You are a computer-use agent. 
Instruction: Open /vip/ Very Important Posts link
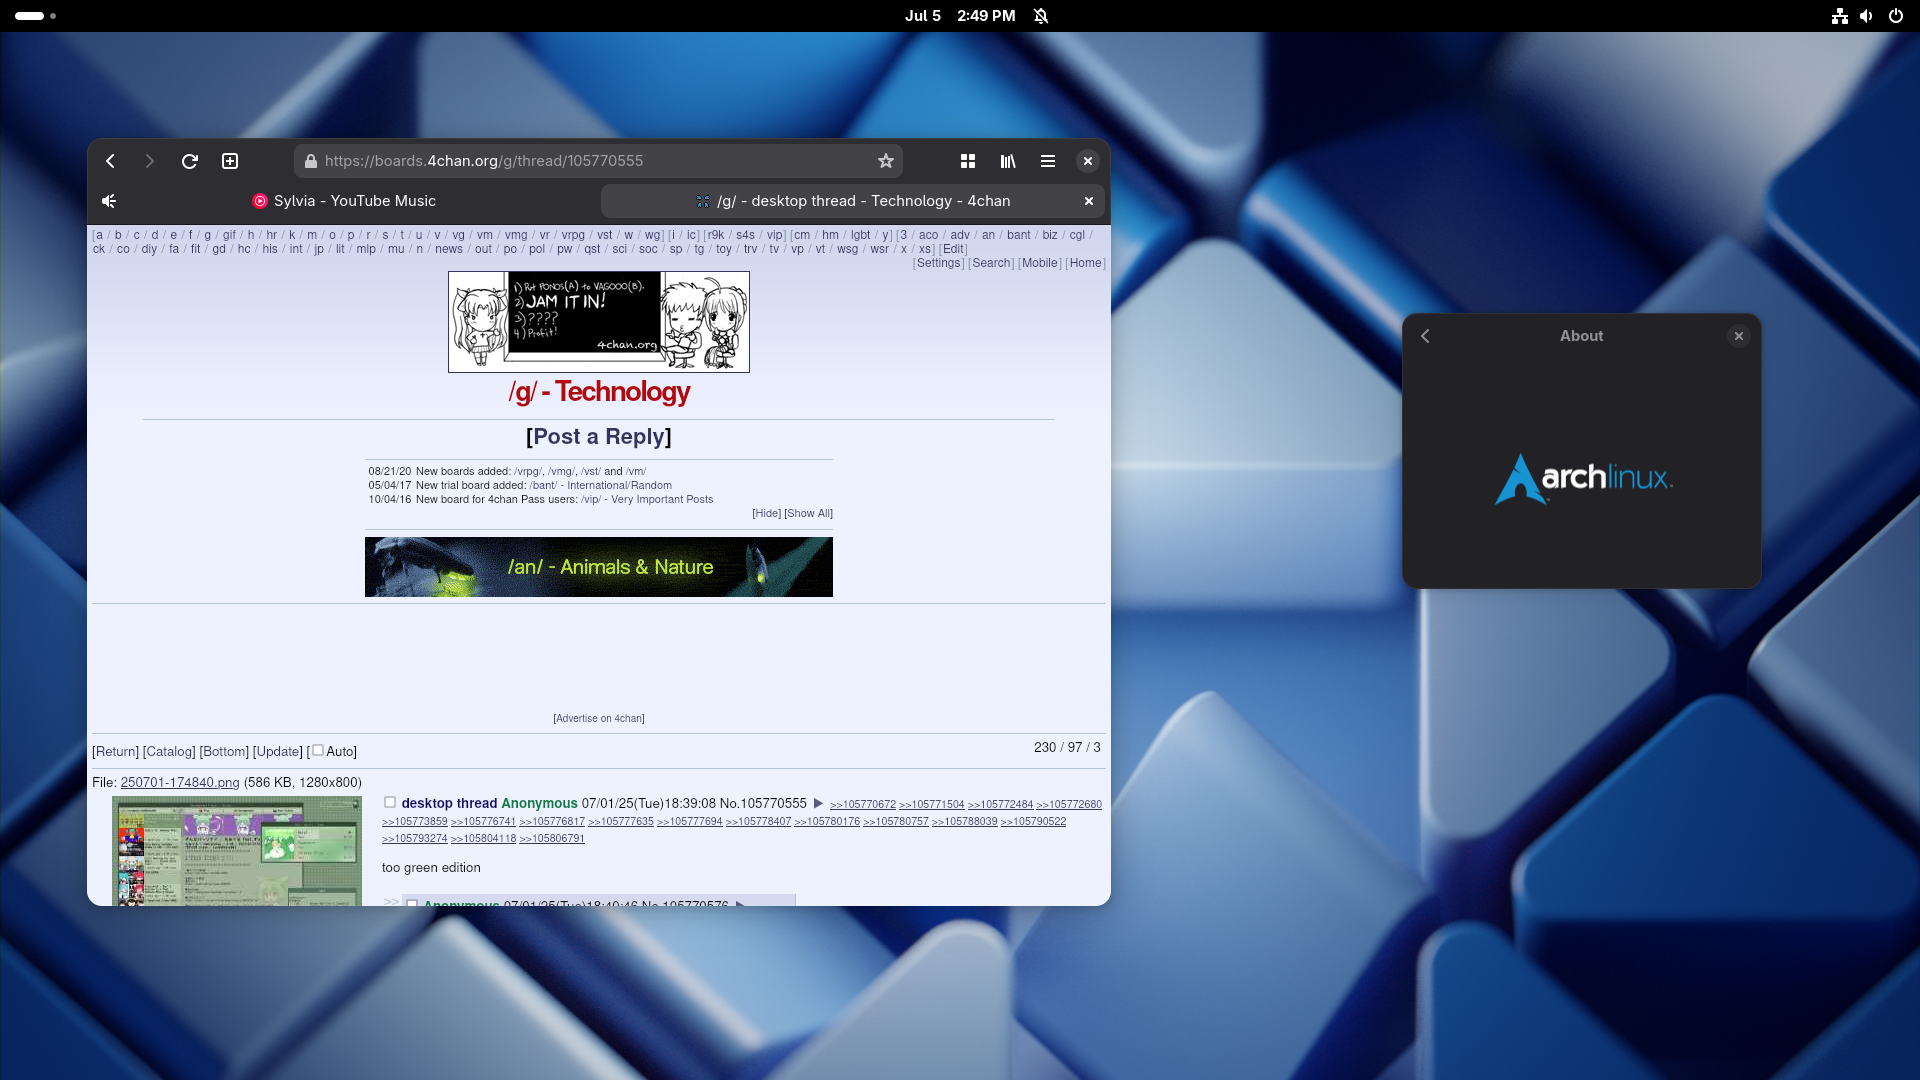647,499
